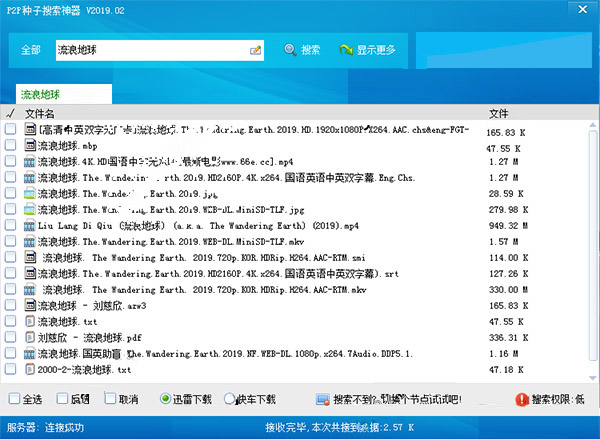Sort by 文件名 column header

pos(39,114)
